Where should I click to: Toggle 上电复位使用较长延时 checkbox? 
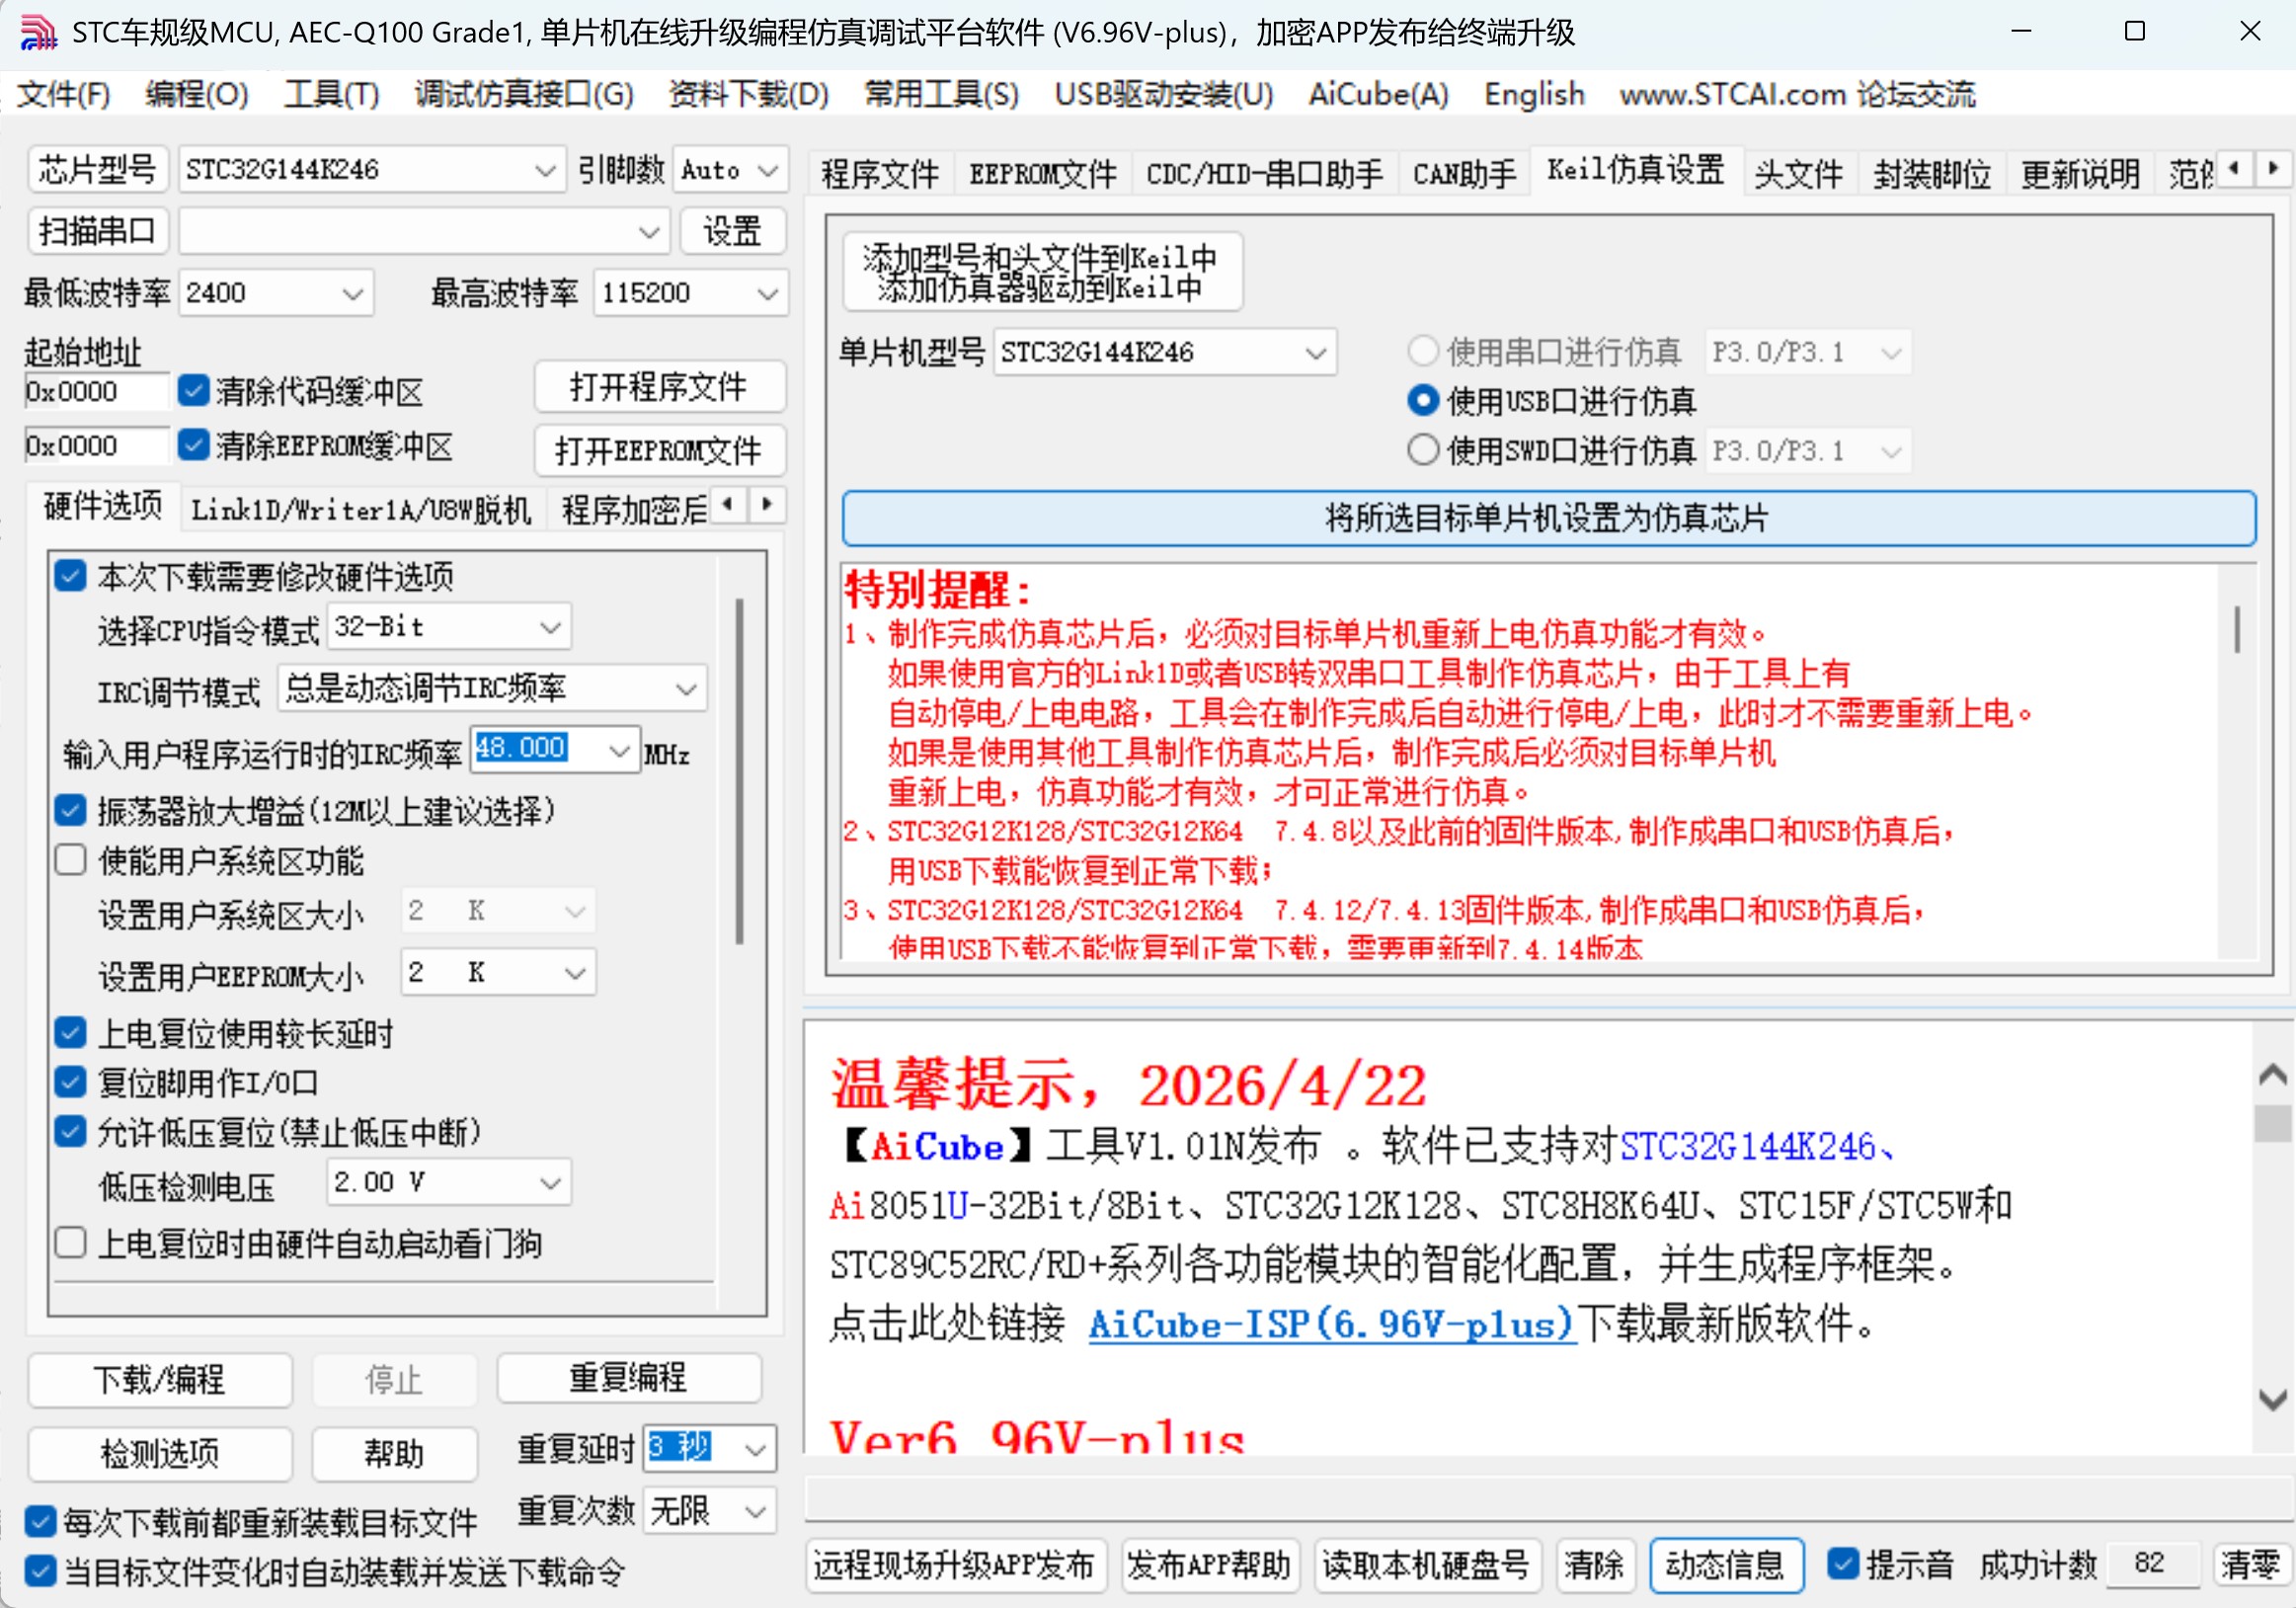pos(70,1031)
